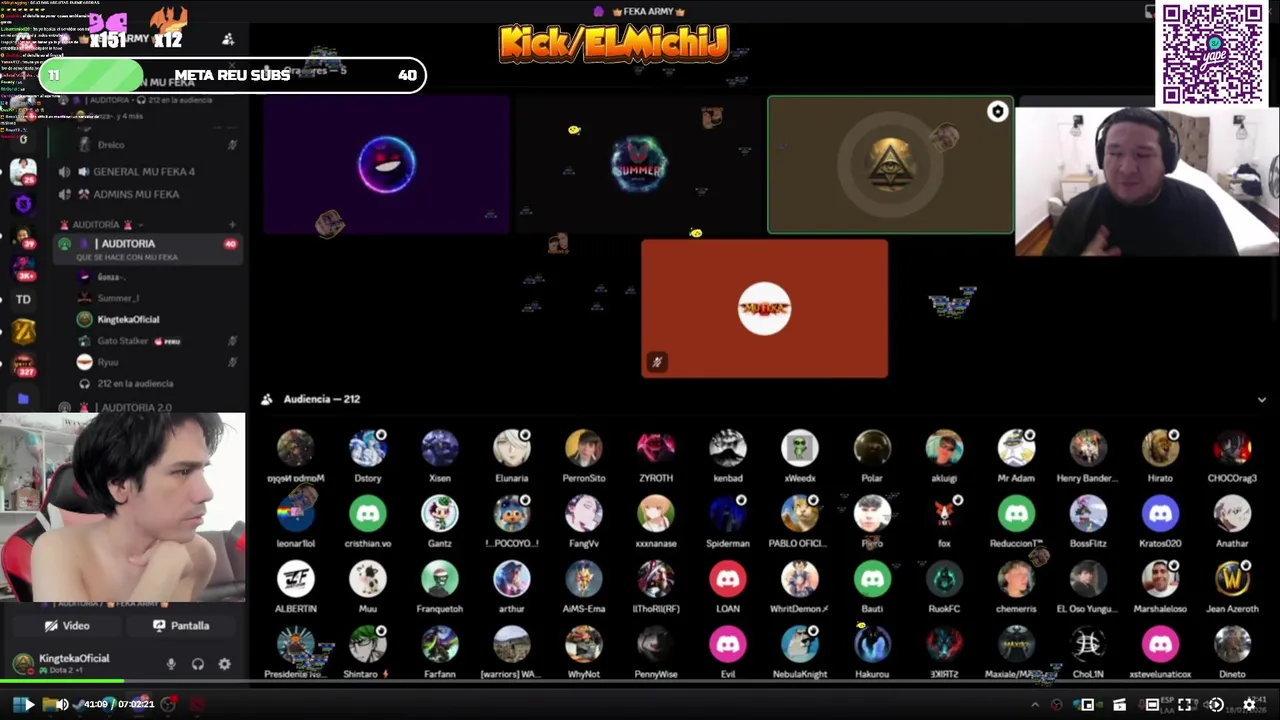Open audience member fox avatar
This screenshot has height=720, width=1280.
coord(944,514)
